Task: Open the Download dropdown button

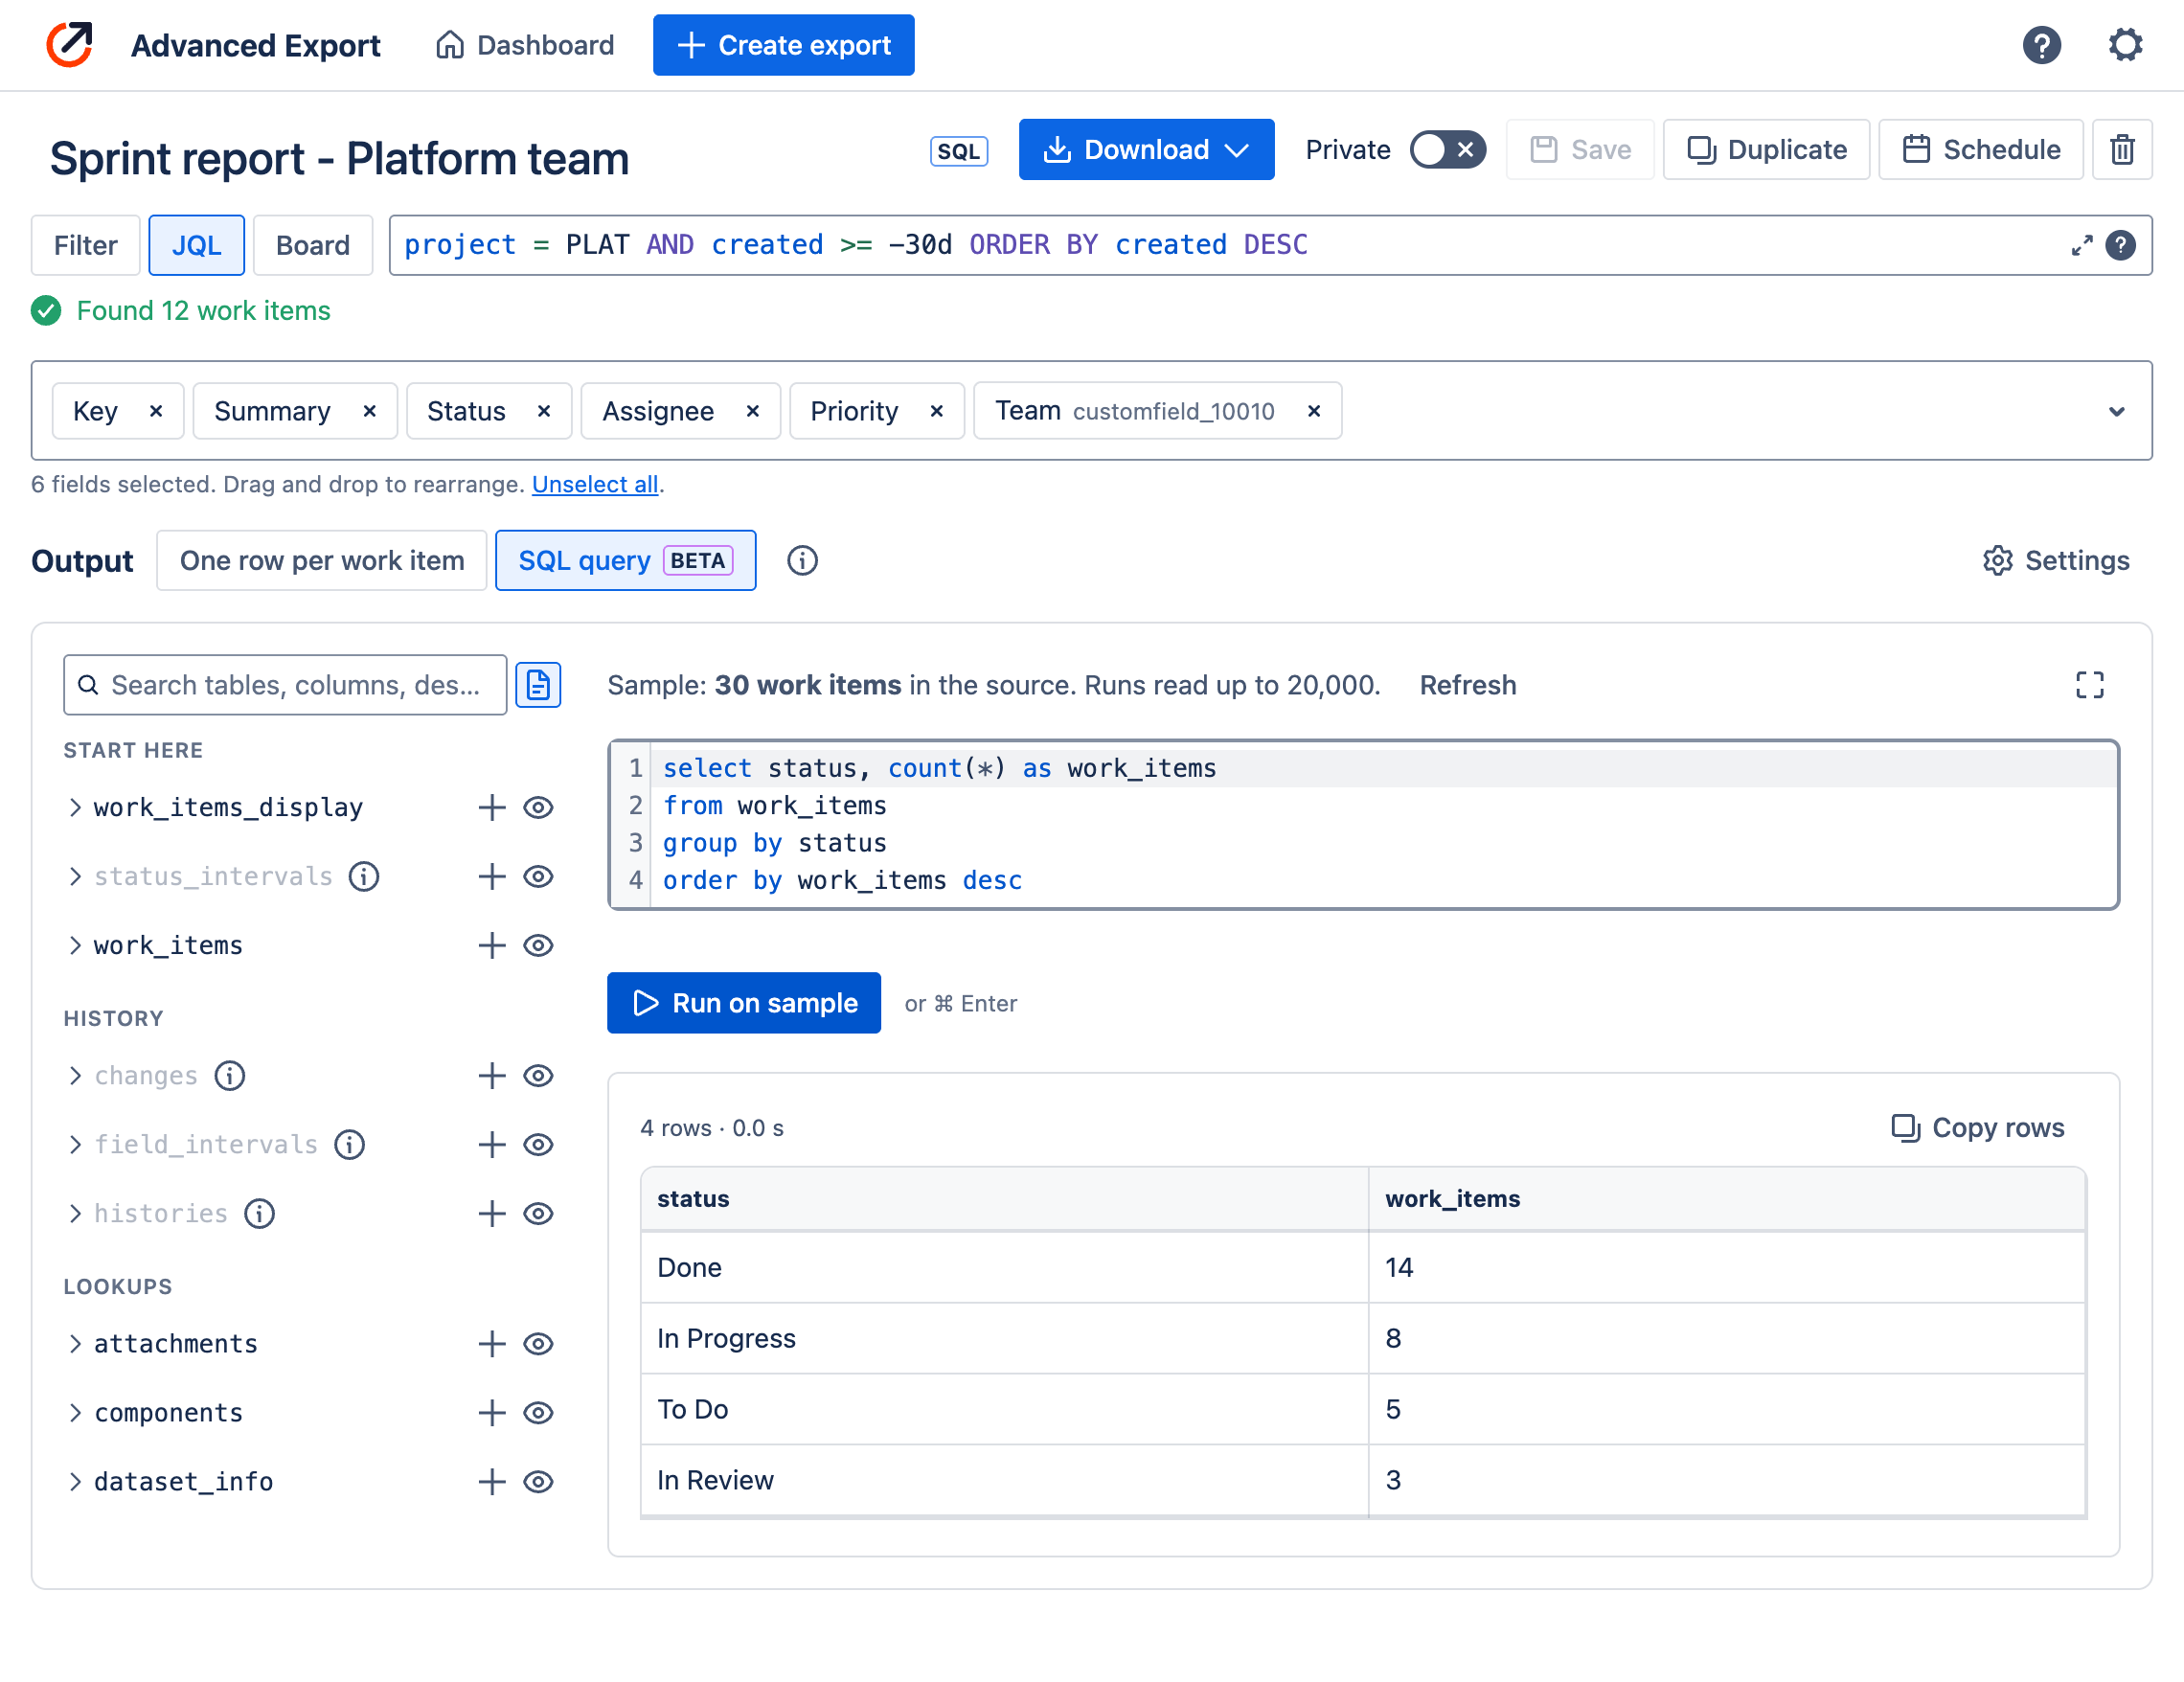Action: click(x=1146, y=150)
